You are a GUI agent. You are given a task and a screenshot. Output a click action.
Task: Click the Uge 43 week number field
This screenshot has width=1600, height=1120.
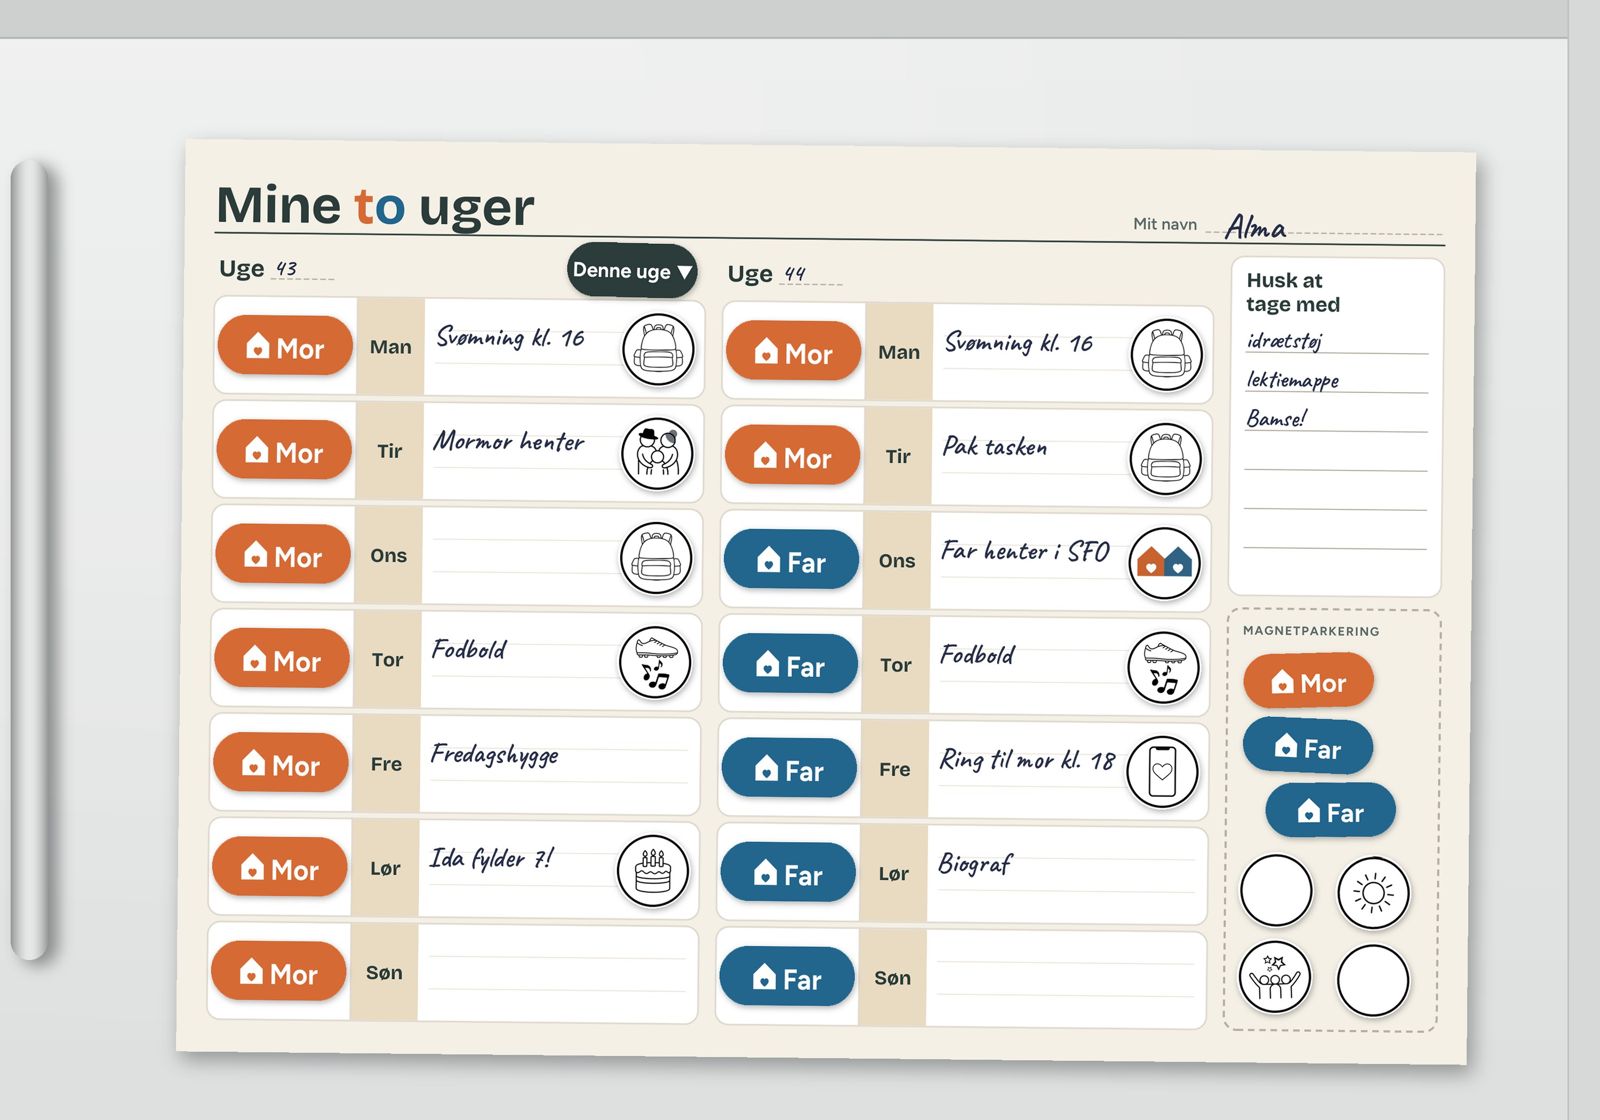[x=303, y=269]
